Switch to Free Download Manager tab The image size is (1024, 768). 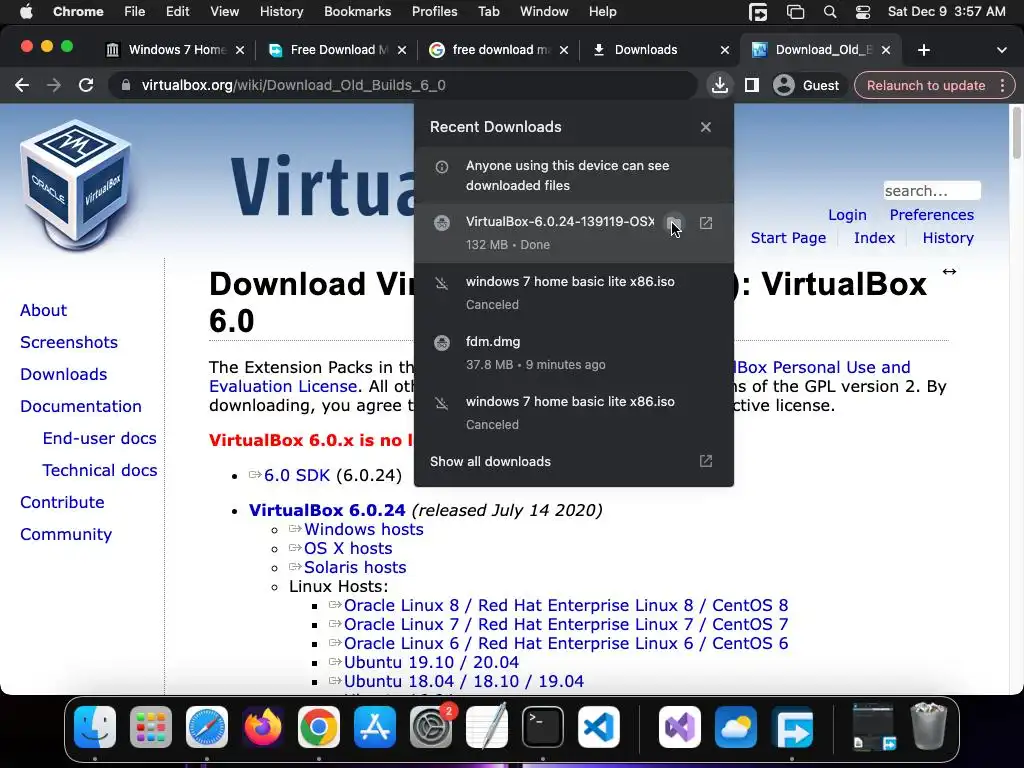[x=338, y=50]
